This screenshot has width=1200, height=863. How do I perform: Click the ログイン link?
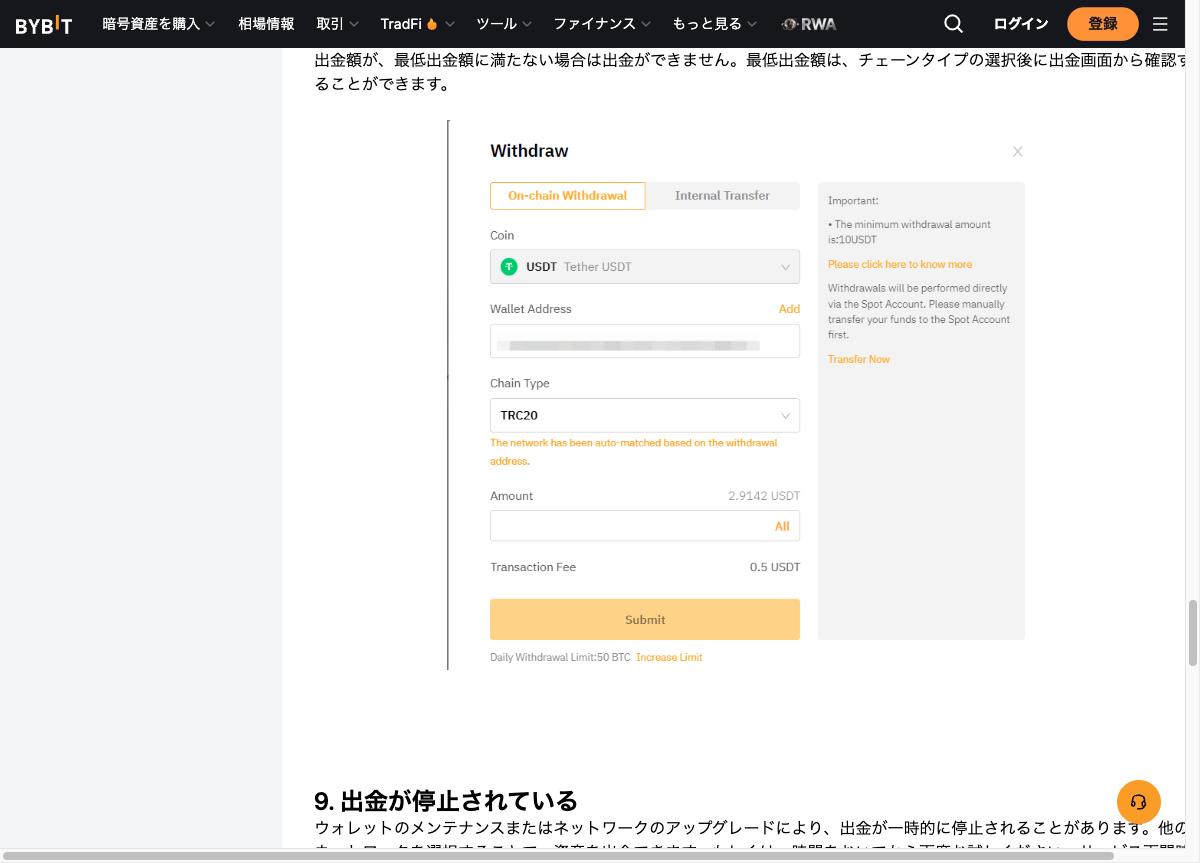[1021, 24]
